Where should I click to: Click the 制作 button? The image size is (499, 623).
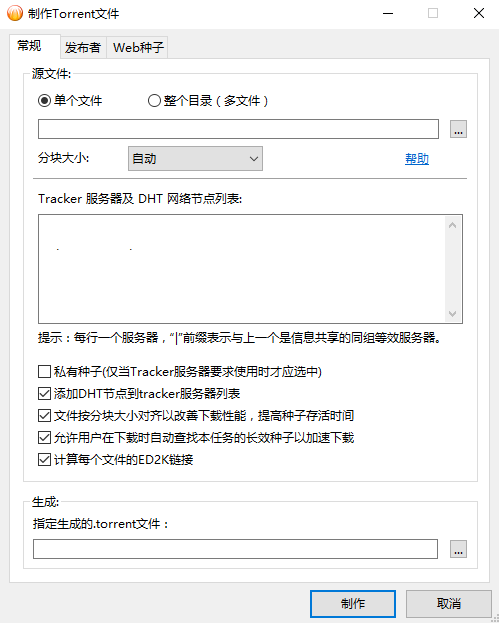[x=353, y=604]
